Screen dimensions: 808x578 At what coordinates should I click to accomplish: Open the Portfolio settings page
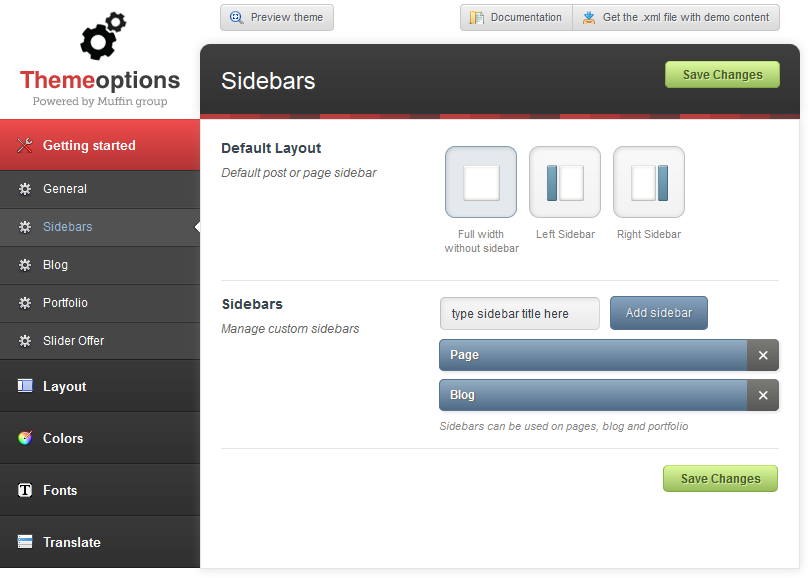coord(100,303)
